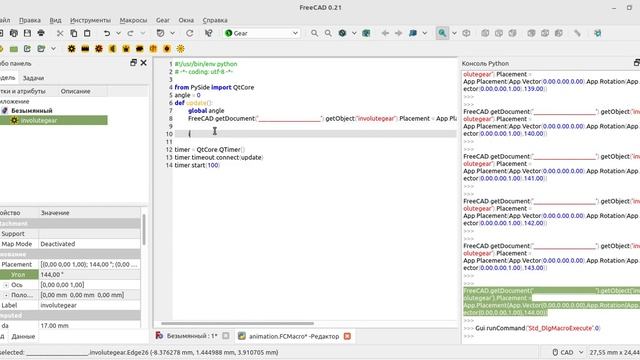Open the draw style dropdown arrow
This screenshot has width=640, height=360.
(x=354, y=33)
